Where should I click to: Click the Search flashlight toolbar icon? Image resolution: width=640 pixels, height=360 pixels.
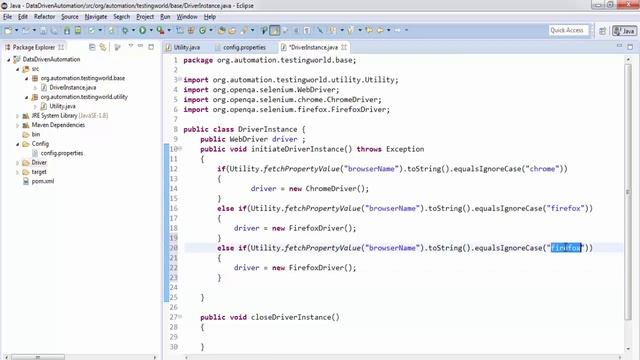244,30
